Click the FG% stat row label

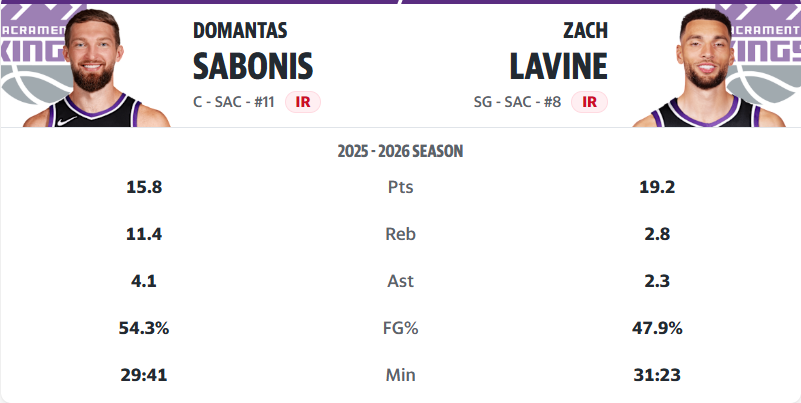400,328
